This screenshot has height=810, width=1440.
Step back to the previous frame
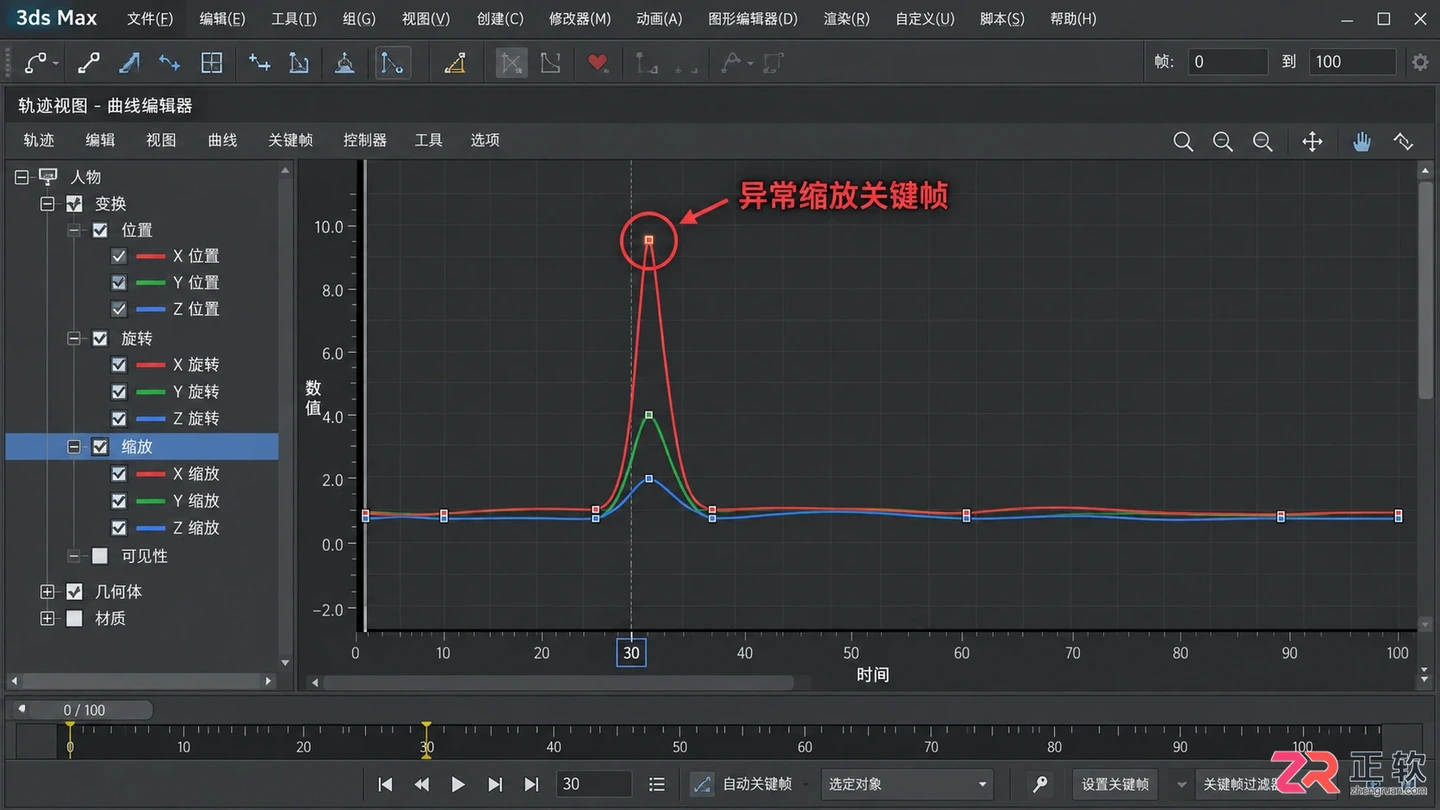click(x=422, y=784)
